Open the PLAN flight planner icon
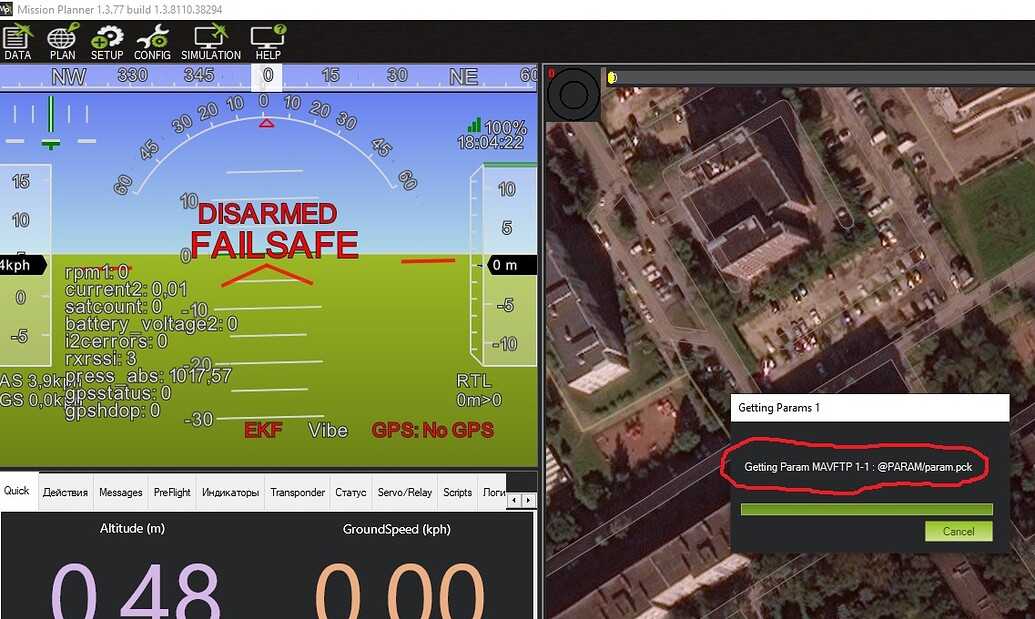Image resolution: width=1035 pixels, height=619 pixels. click(62, 42)
